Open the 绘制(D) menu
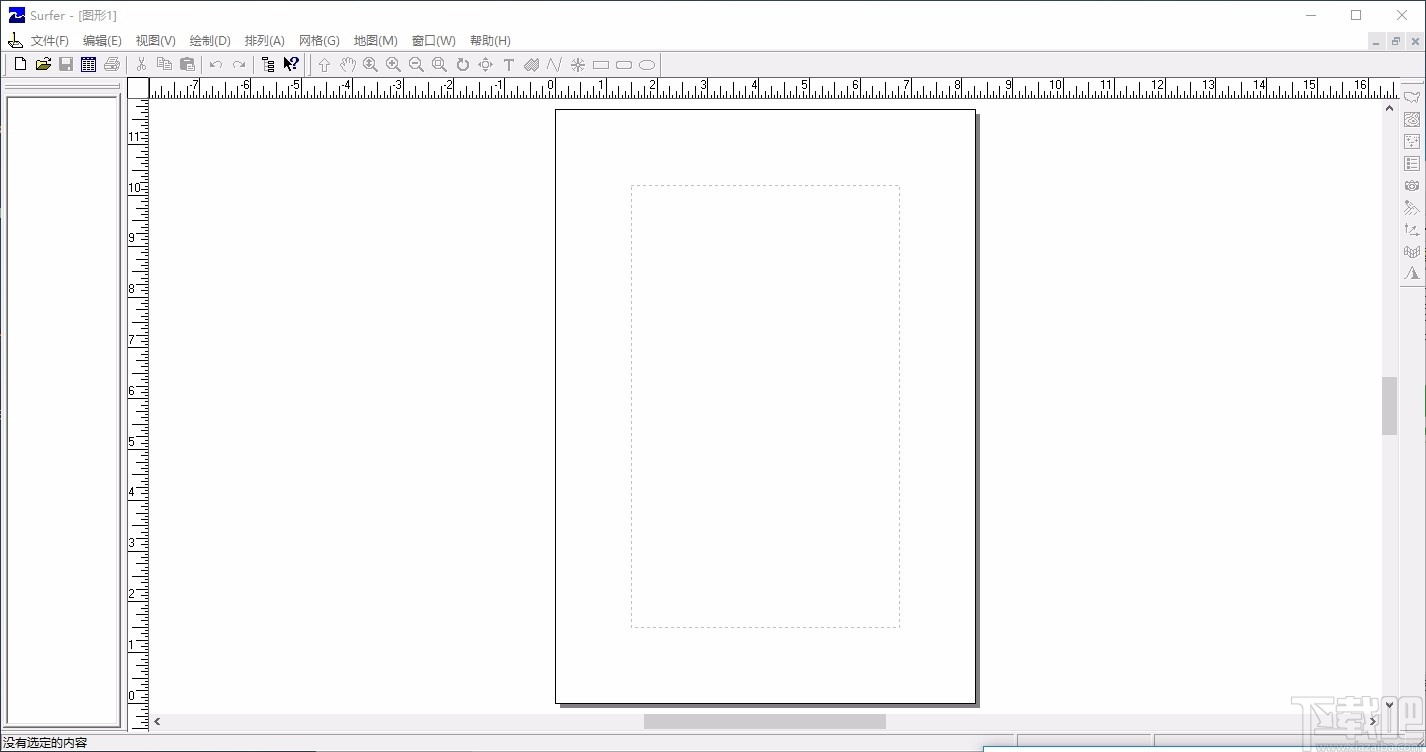This screenshot has width=1426, height=752. pyautogui.click(x=210, y=41)
